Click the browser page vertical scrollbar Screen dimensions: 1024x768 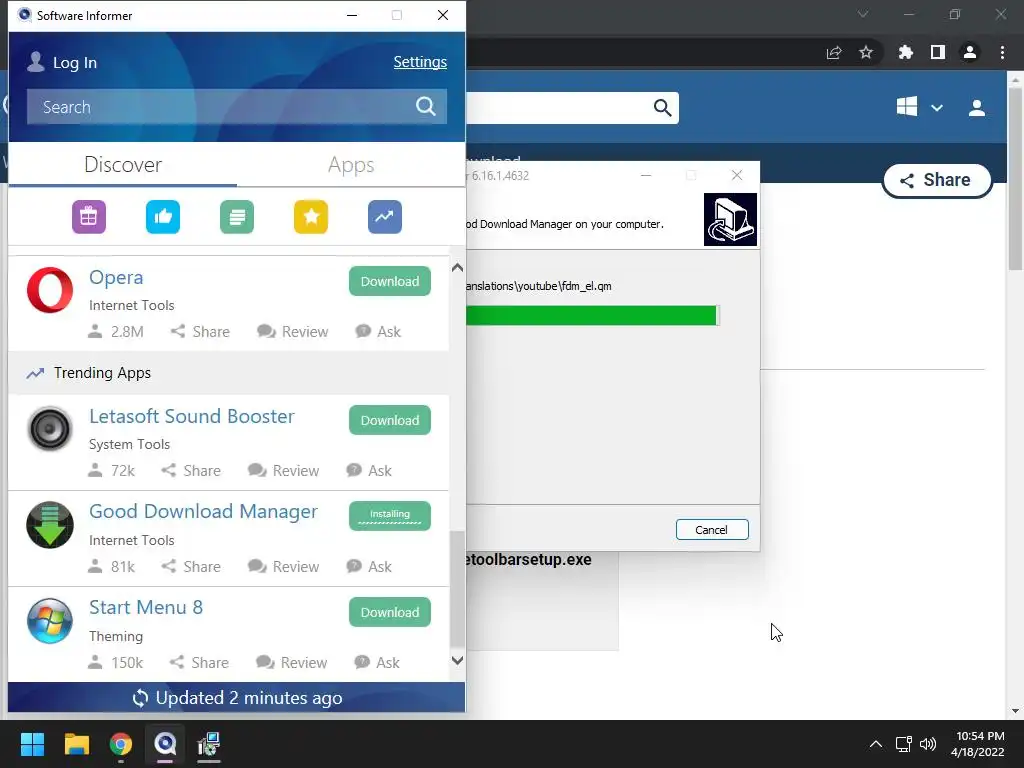(1015, 179)
